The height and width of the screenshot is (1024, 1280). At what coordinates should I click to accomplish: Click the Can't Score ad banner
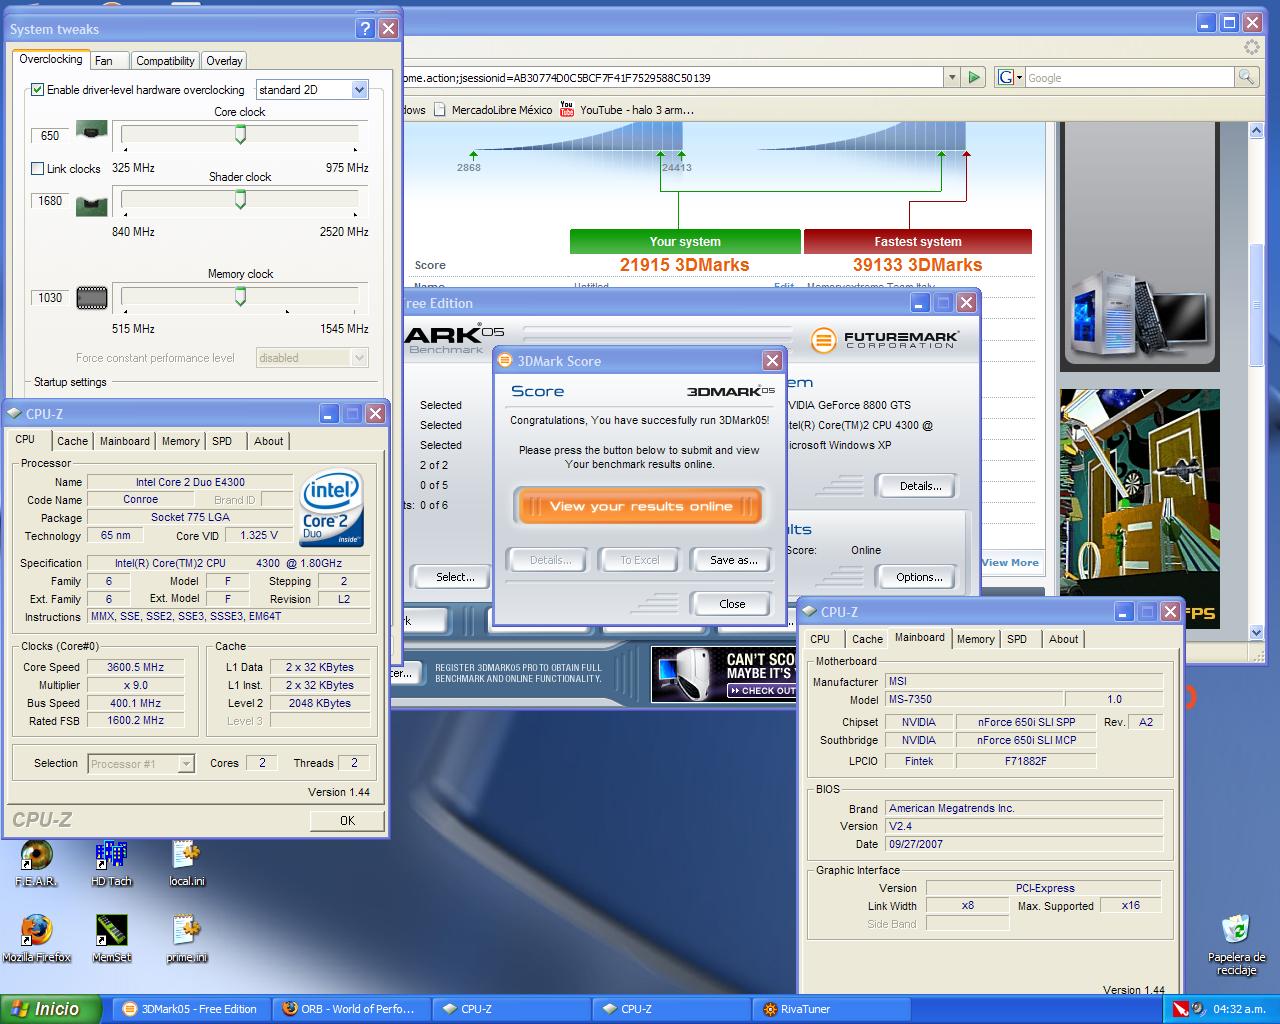point(722,674)
